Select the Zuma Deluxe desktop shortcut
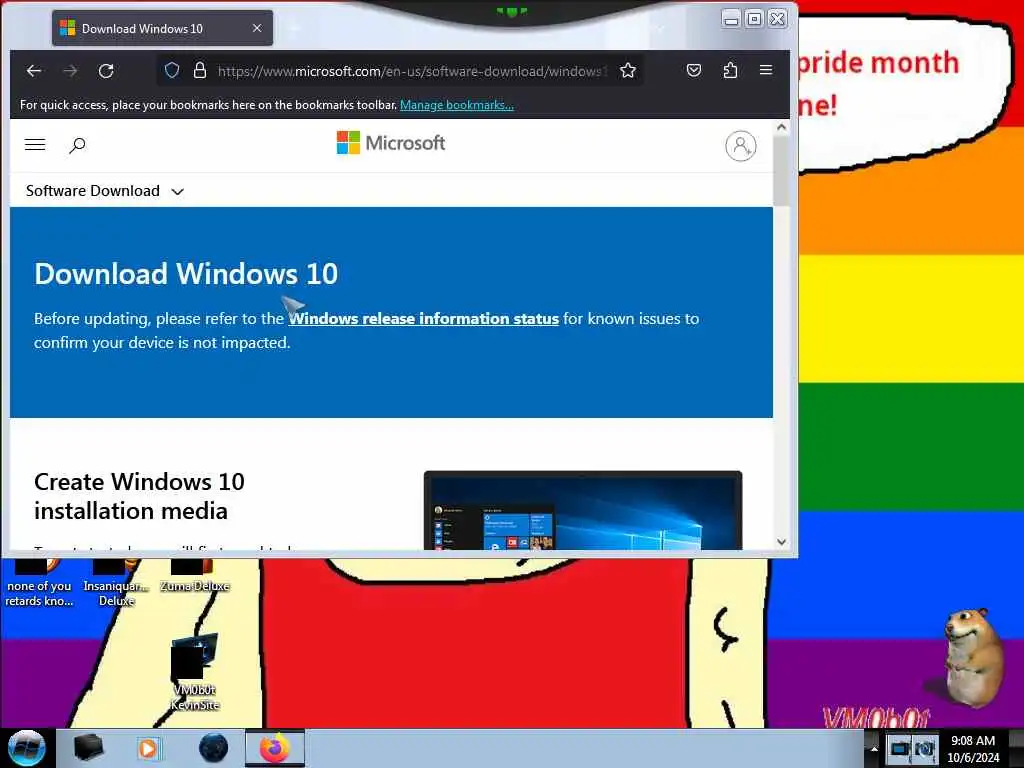 coord(194,575)
